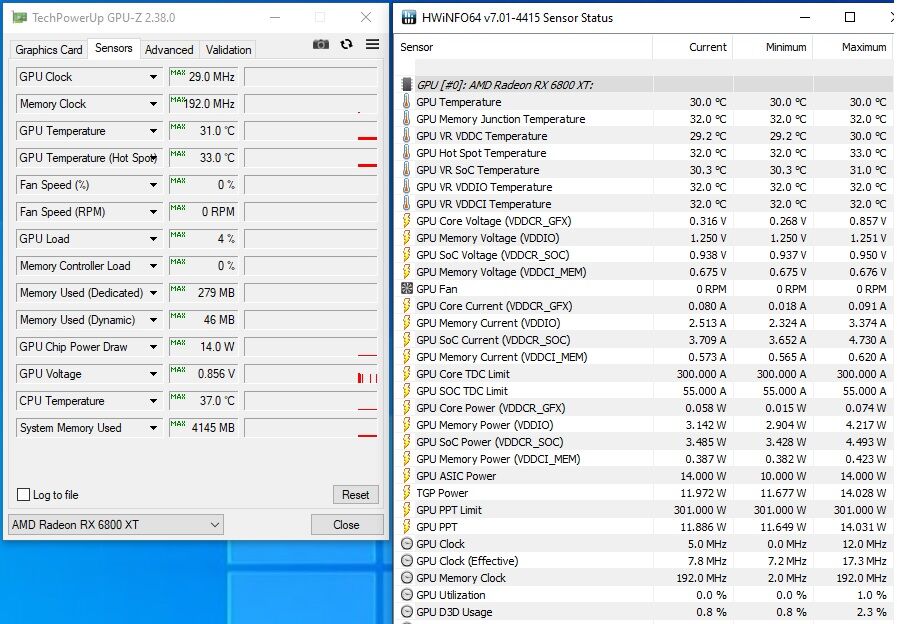Viewport: 897px width, 624px height.
Task: Select the GPU VR VDDCI Temperature row
Action: click(644, 204)
